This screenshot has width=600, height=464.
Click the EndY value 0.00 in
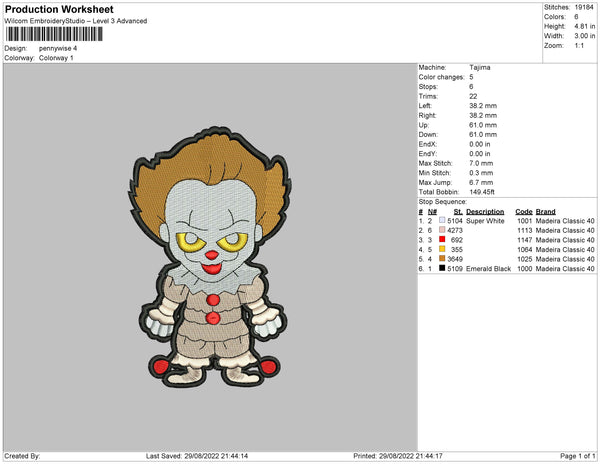(480, 154)
